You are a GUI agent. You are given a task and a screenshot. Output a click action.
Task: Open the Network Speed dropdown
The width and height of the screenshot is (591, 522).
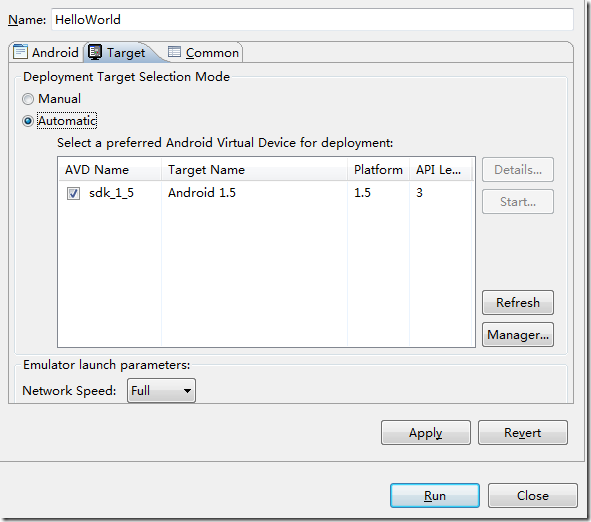coord(161,390)
